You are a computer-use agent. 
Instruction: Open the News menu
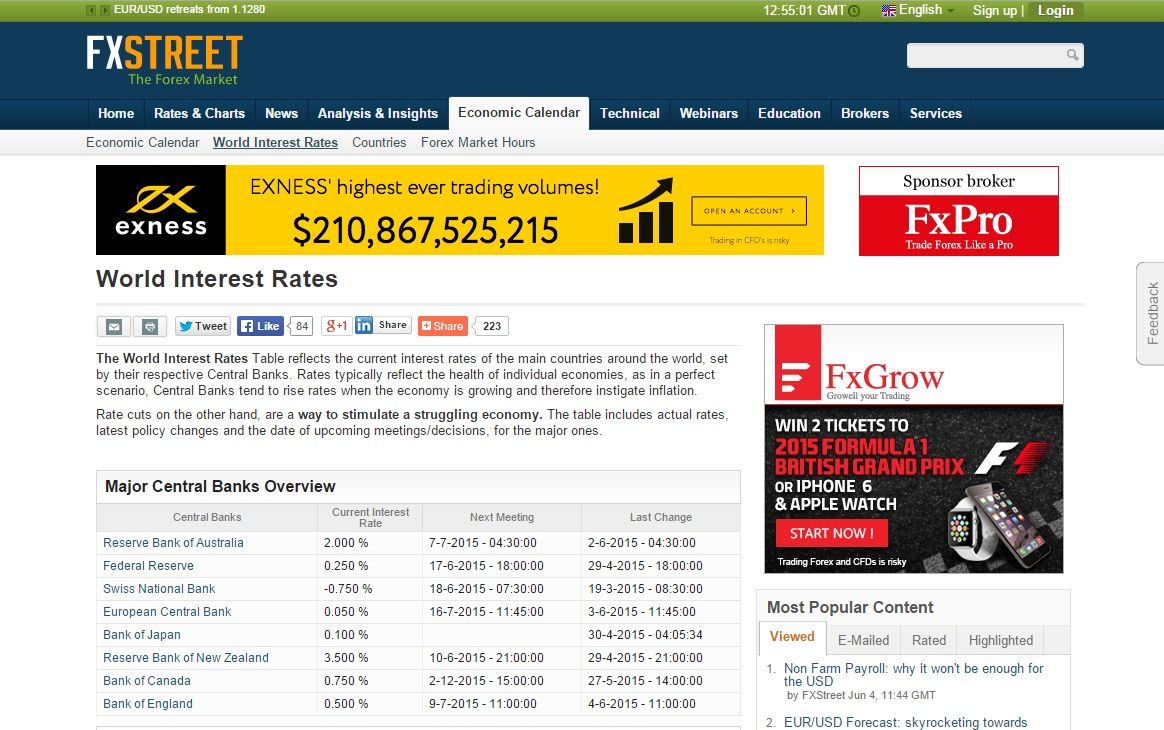point(281,114)
